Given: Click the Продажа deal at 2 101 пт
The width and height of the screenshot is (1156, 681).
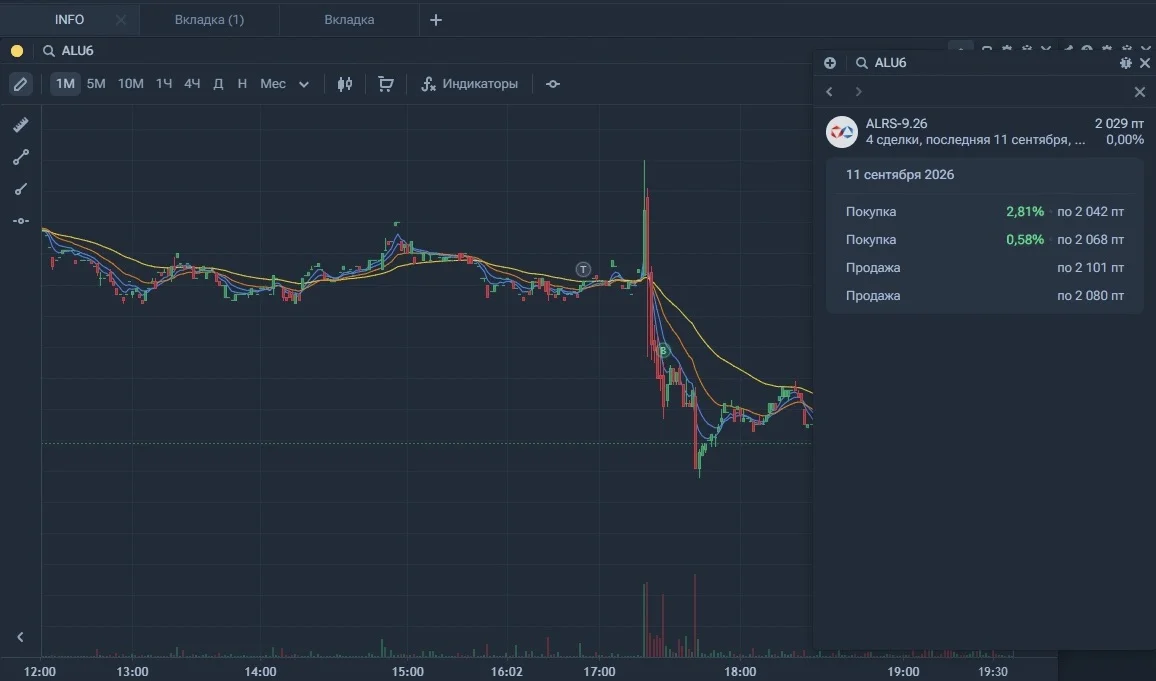Looking at the screenshot, I should click(985, 268).
